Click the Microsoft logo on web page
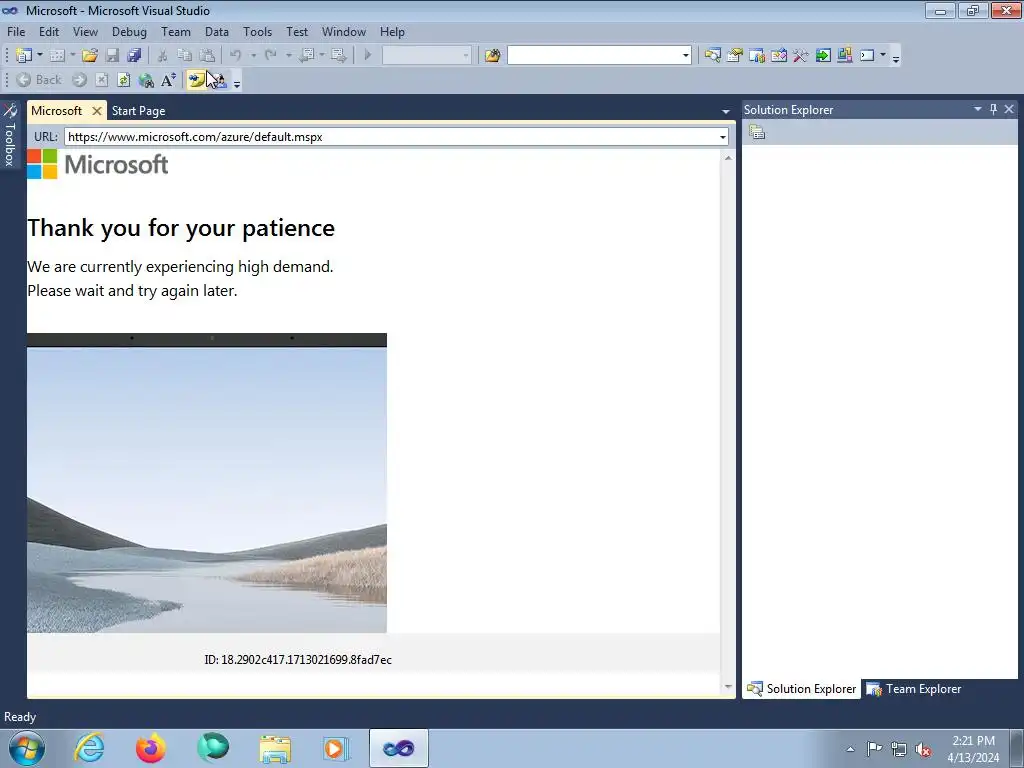1024x768 pixels. (x=98, y=164)
